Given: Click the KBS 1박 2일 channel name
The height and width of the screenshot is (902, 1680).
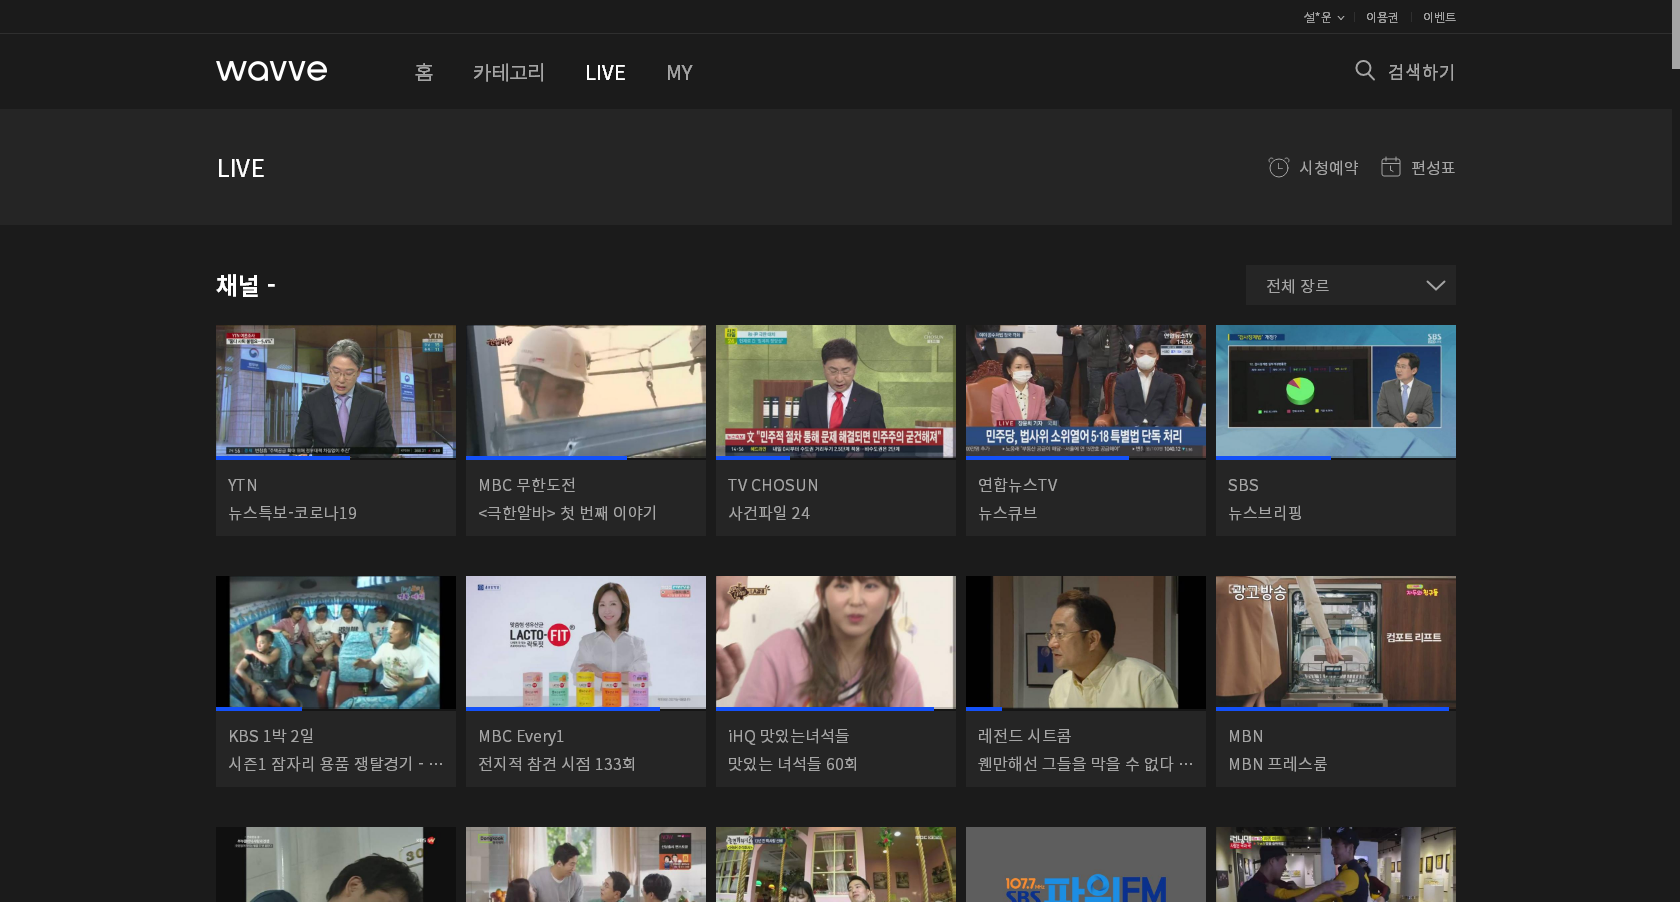Looking at the screenshot, I should 271,736.
